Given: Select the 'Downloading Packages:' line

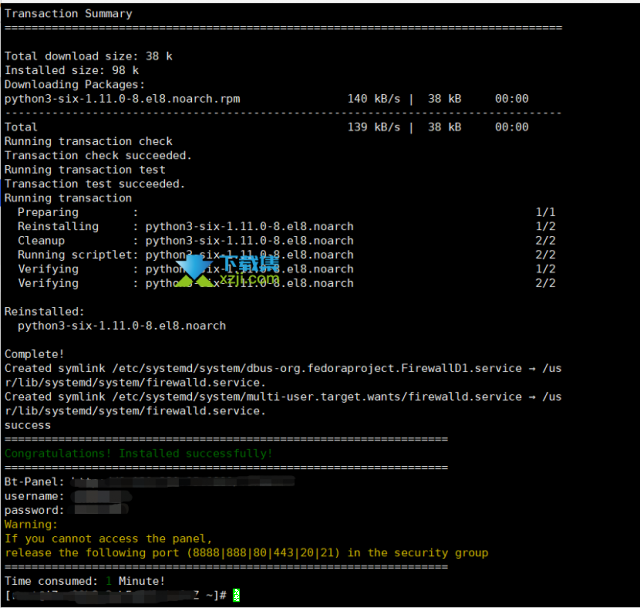Looking at the screenshot, I should pos(75,84).
